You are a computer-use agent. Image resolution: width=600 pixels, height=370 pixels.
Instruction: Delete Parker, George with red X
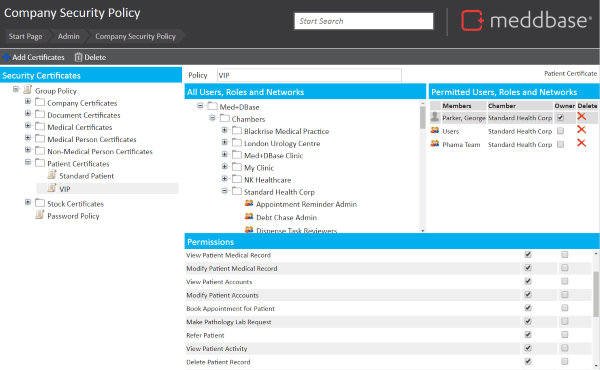point(581,116)
